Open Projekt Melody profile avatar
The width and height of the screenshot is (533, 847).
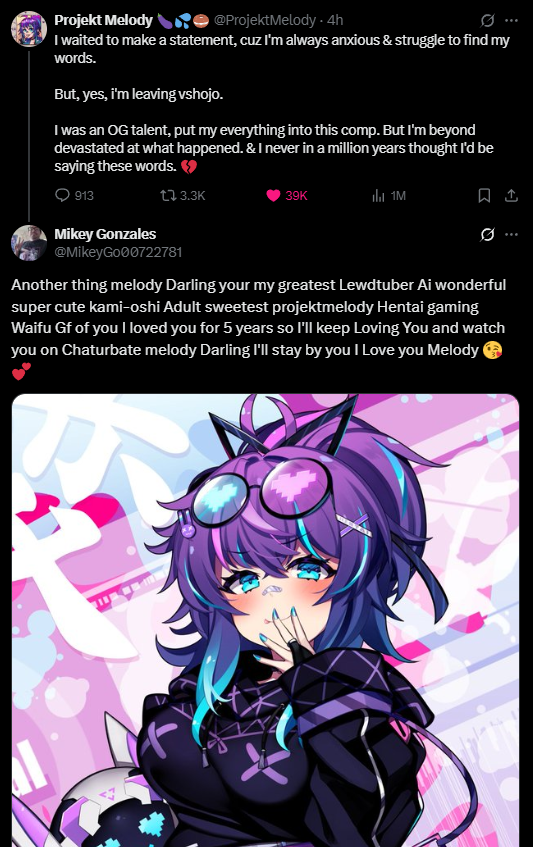coord(29,29)
